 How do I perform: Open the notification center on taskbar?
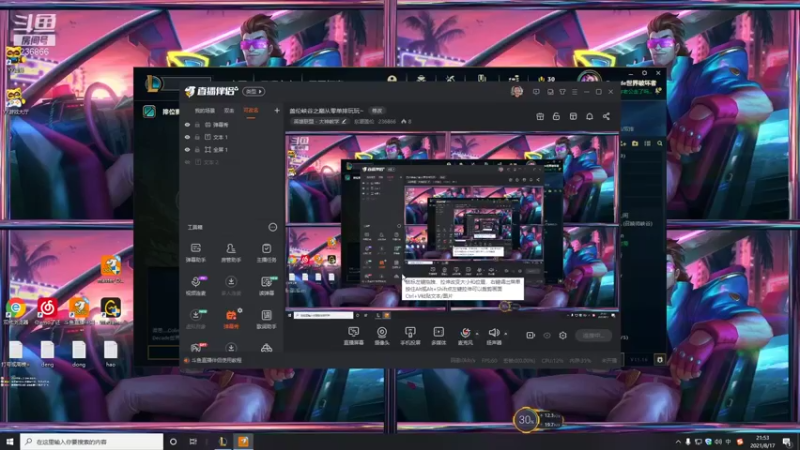tap(787, 441)
